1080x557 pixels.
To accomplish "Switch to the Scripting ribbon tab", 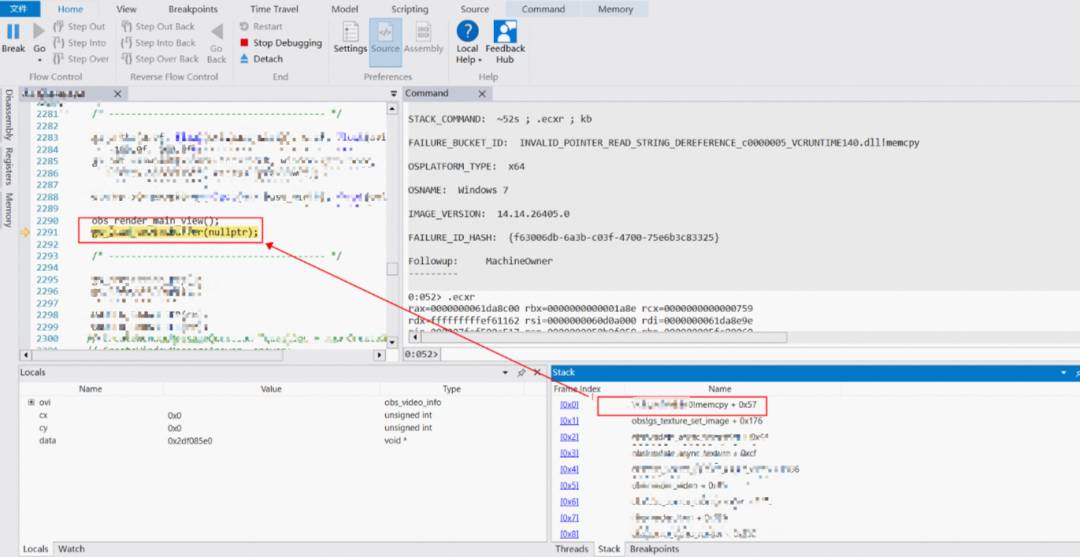I will (410, 10).
